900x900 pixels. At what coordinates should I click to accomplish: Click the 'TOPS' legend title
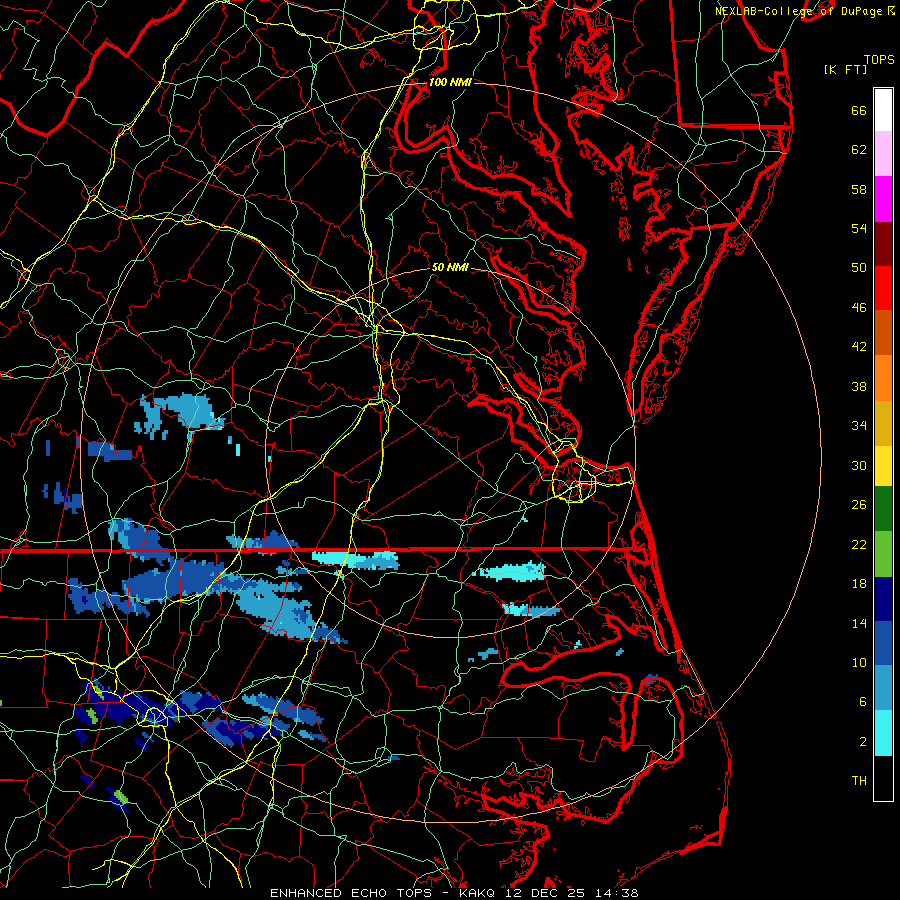pos(879,60)
